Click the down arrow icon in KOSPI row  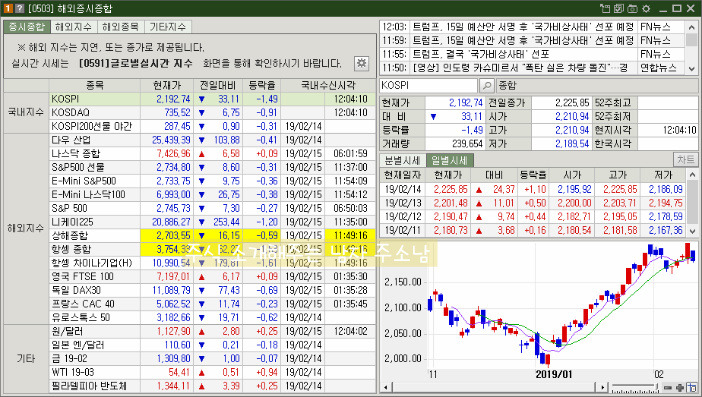(x=201, y=99)
